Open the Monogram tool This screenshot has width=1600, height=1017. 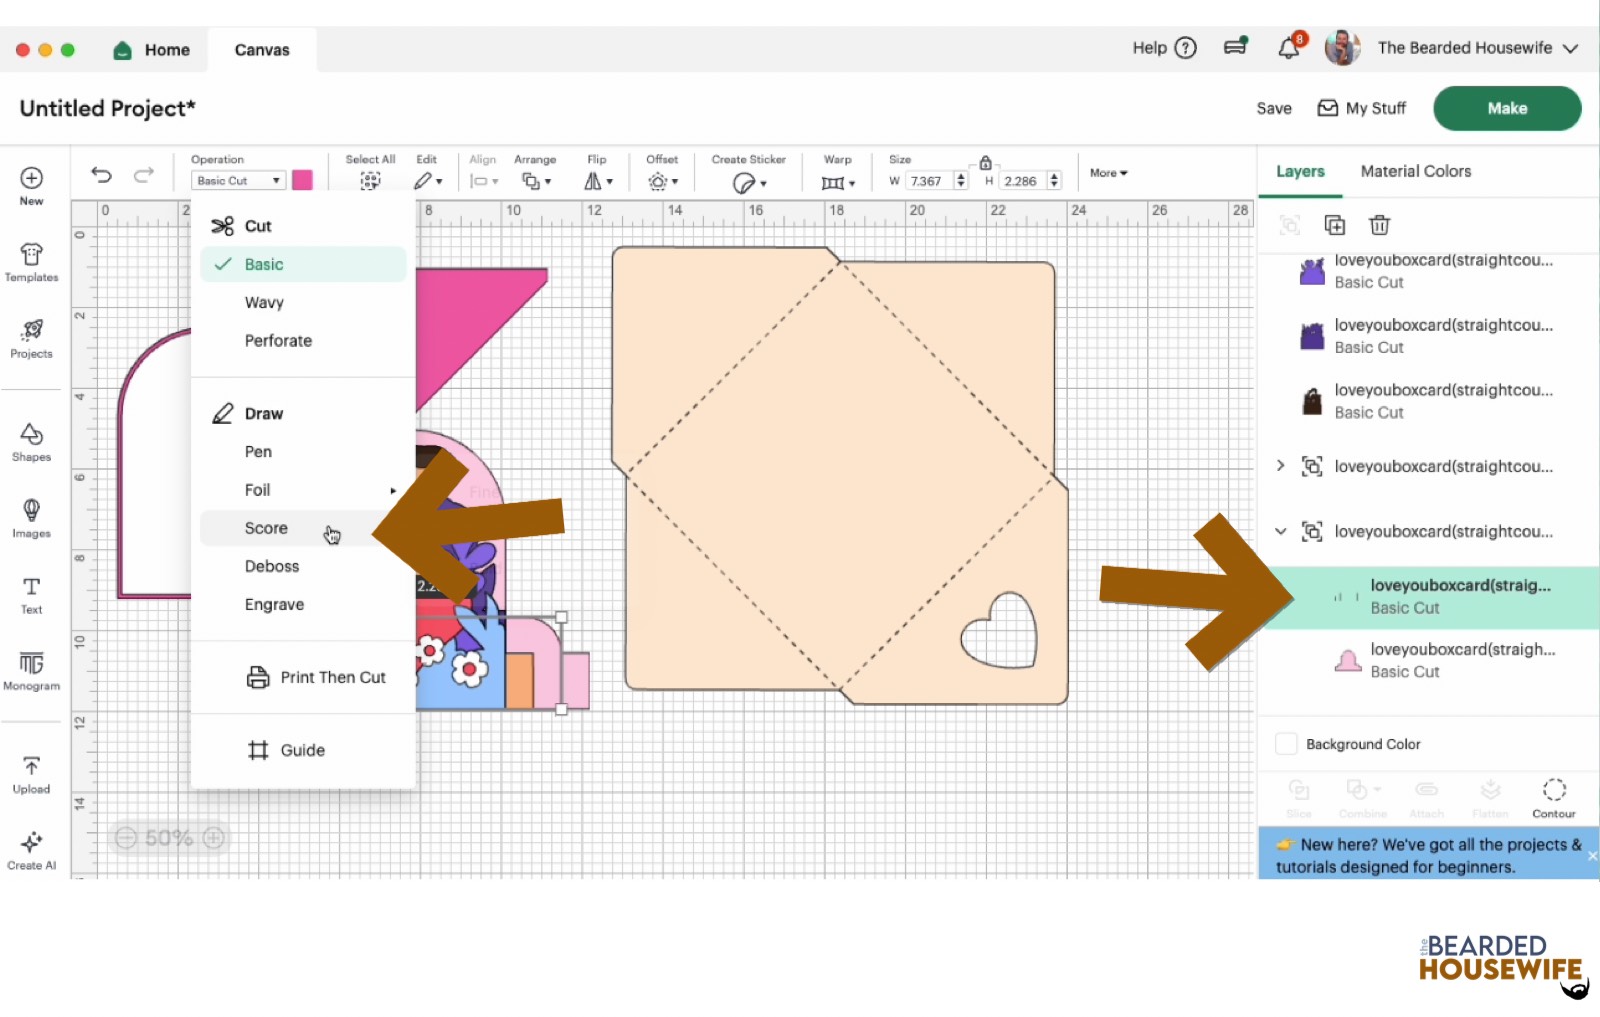[31, 670]
